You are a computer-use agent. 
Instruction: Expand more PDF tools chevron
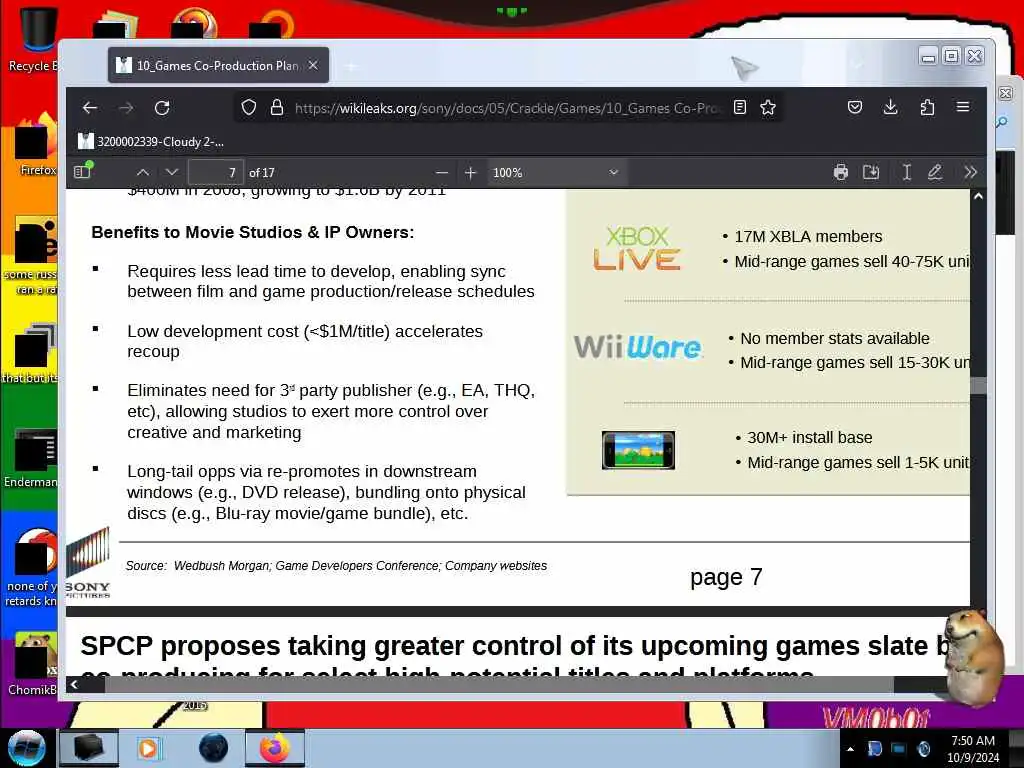click(970, 172)
